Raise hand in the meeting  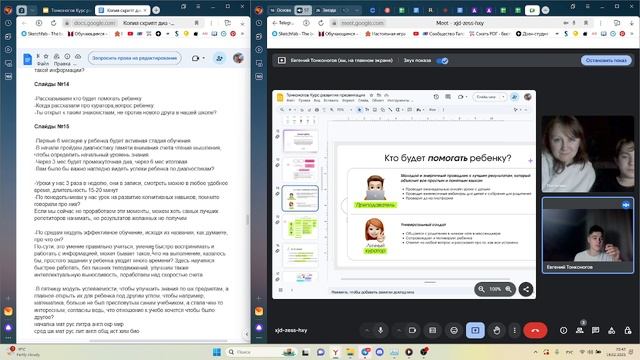tap(496, 330)
